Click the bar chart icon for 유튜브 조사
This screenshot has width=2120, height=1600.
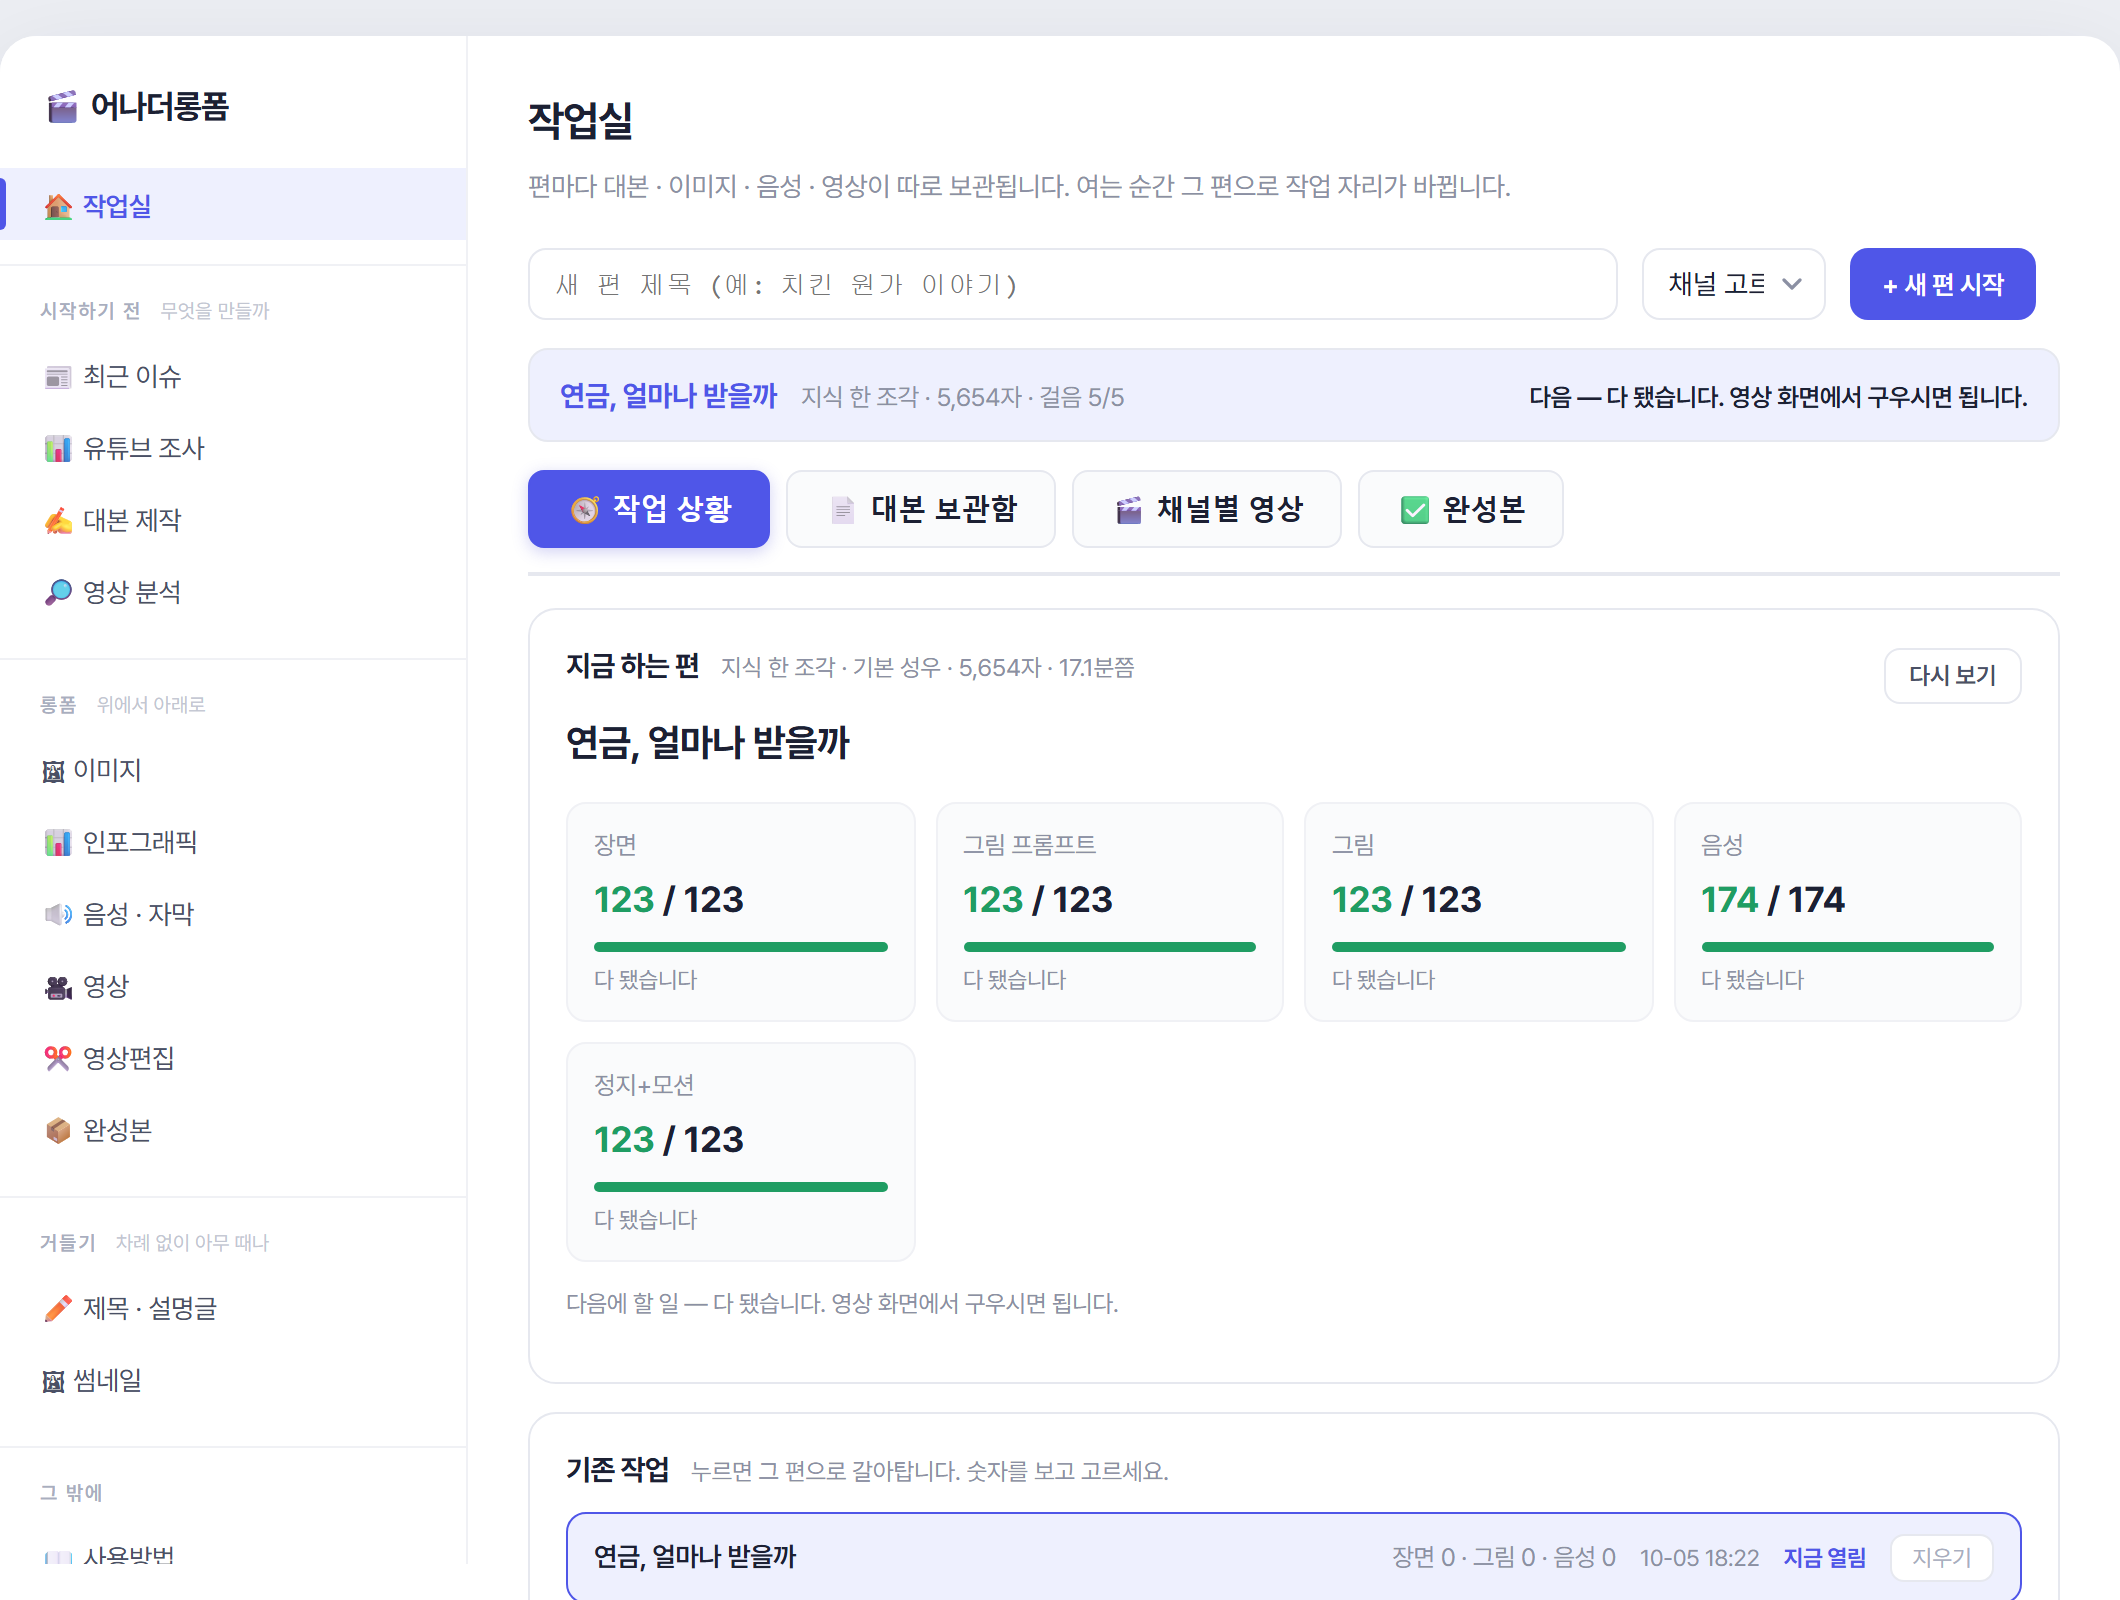click(58, 449)
